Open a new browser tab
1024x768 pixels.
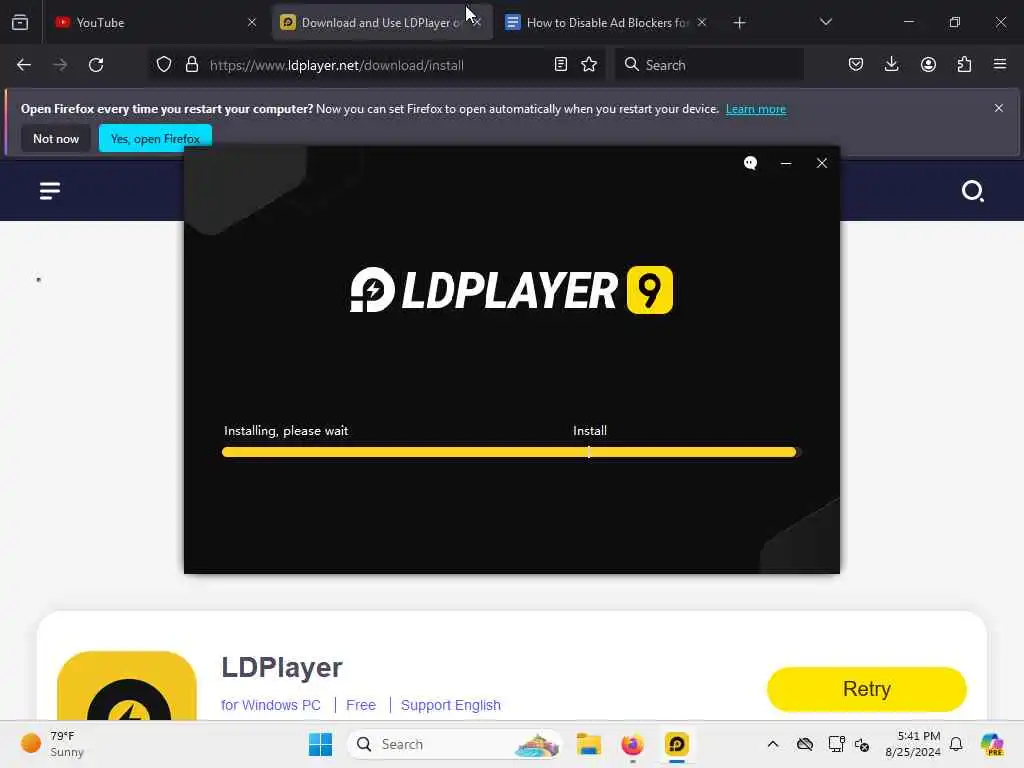[739, 23]
